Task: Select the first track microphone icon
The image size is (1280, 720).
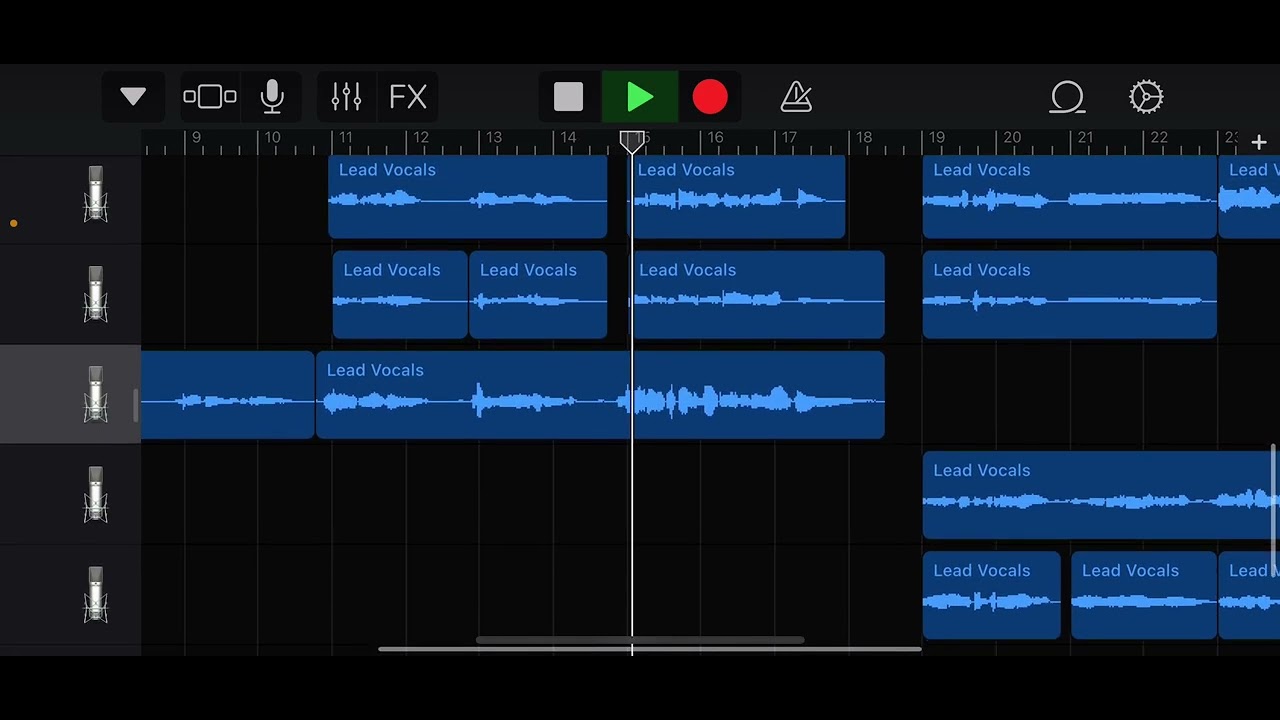Action: click(95, 195)
